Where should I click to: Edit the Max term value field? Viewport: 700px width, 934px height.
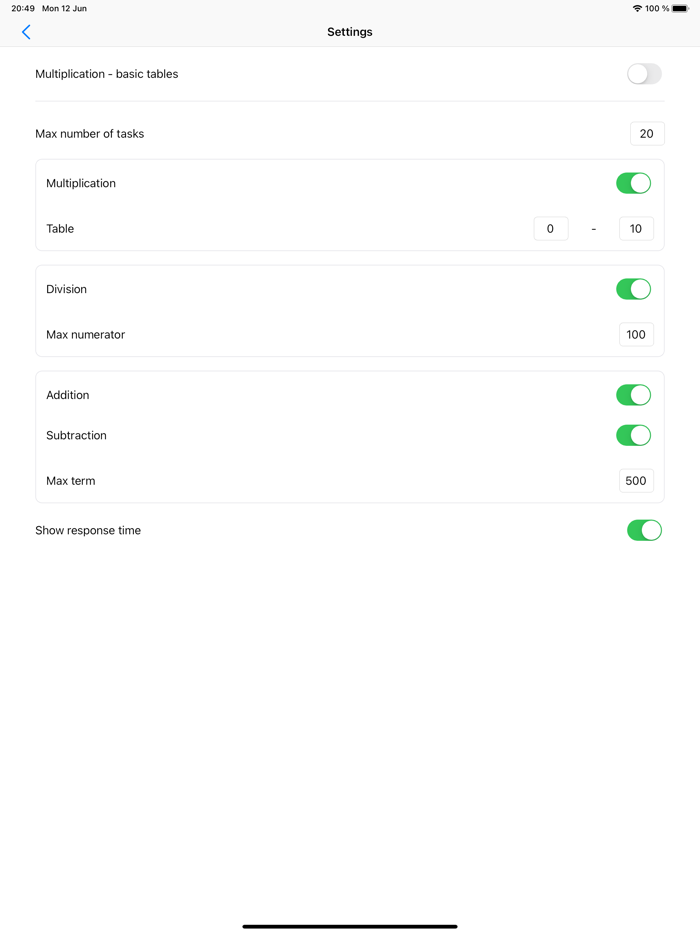pos(636,481)
